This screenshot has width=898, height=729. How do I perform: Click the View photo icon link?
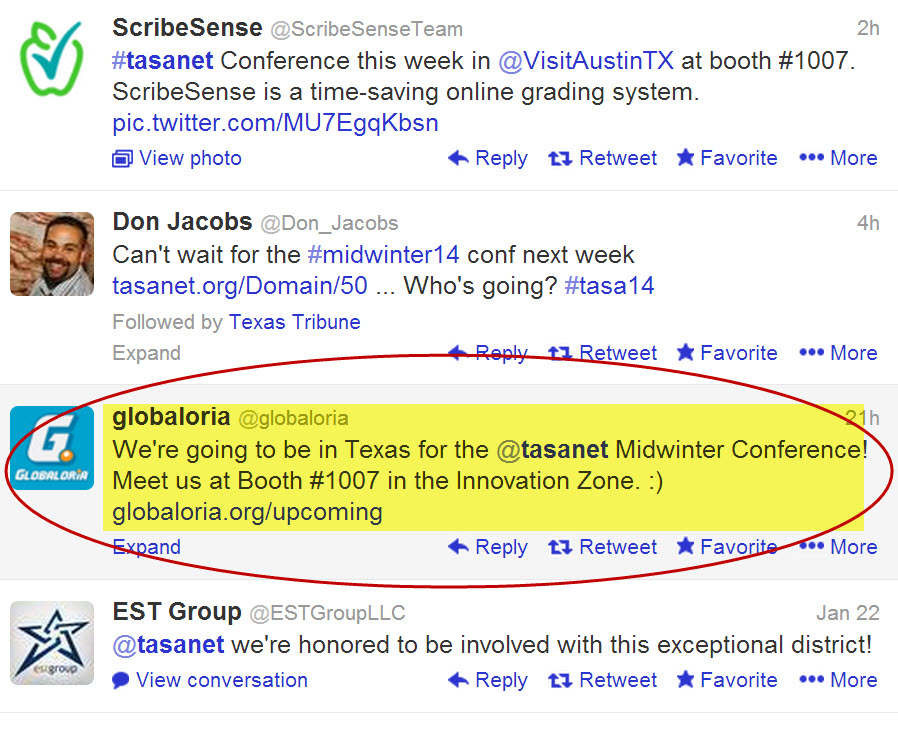[177, 158]
